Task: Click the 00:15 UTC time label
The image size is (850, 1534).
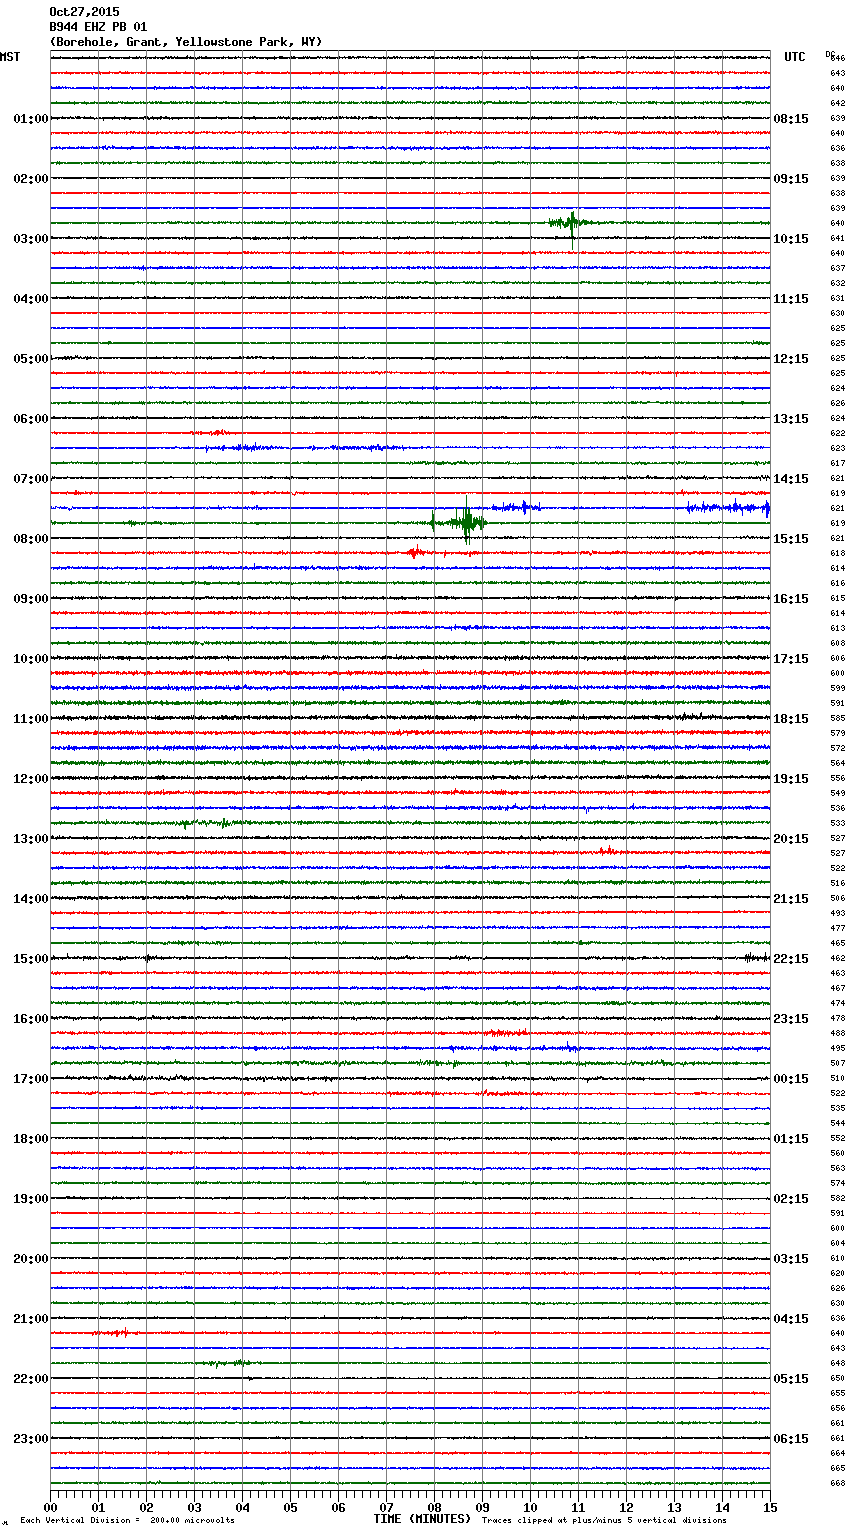Action: tap(791, 1079)
